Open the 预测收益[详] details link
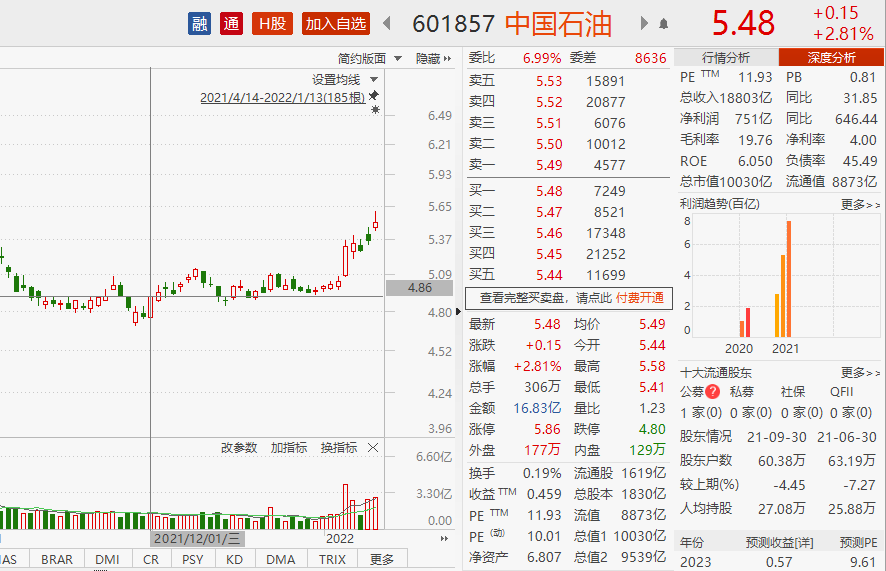This screenshot has height=571, width=886. click(x=779, y=543)
